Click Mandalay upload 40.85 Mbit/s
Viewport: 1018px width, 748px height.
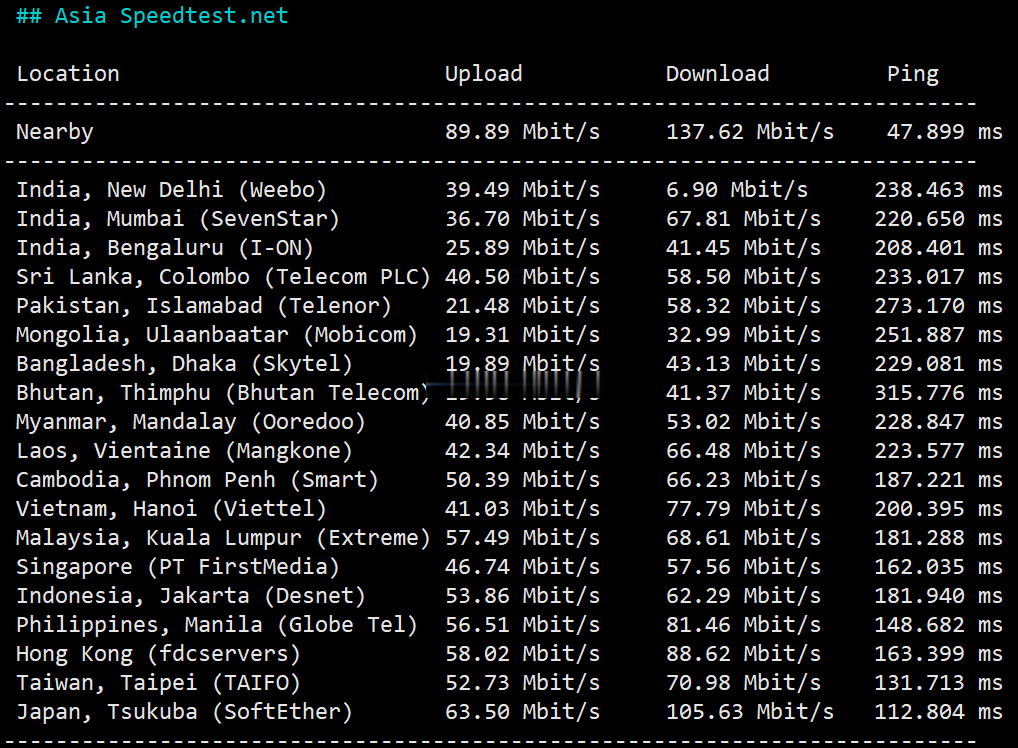pos(523,422)
